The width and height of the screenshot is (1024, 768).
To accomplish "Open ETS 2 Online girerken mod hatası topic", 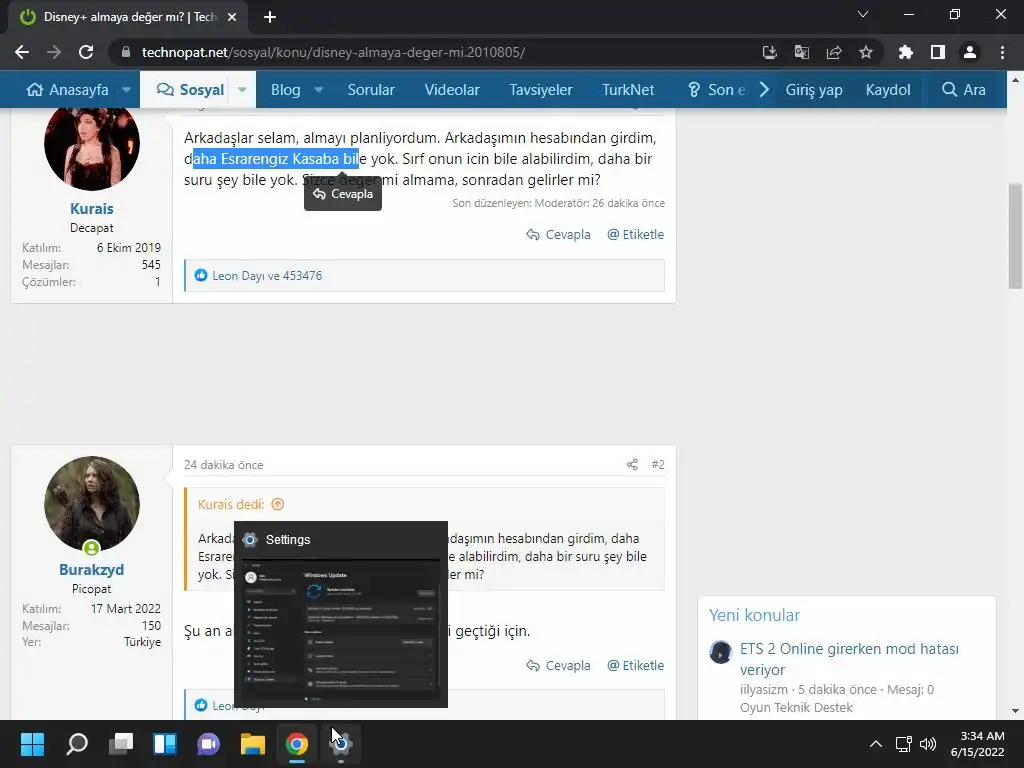I will point(849,659).
